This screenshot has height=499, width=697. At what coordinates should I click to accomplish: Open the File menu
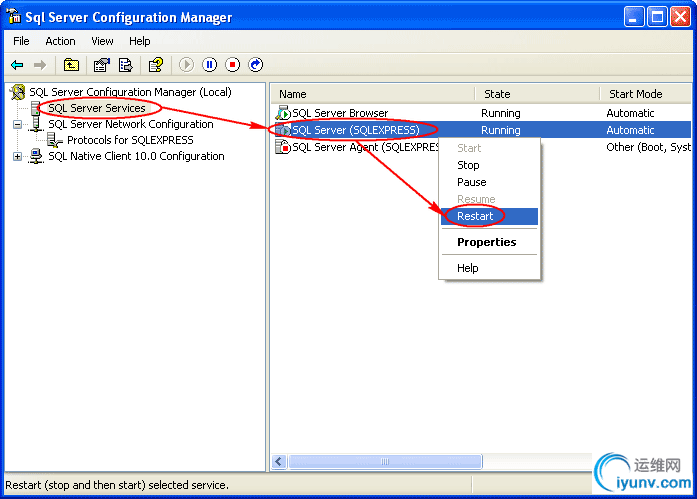pyautogui.click(x=21, y=41)
